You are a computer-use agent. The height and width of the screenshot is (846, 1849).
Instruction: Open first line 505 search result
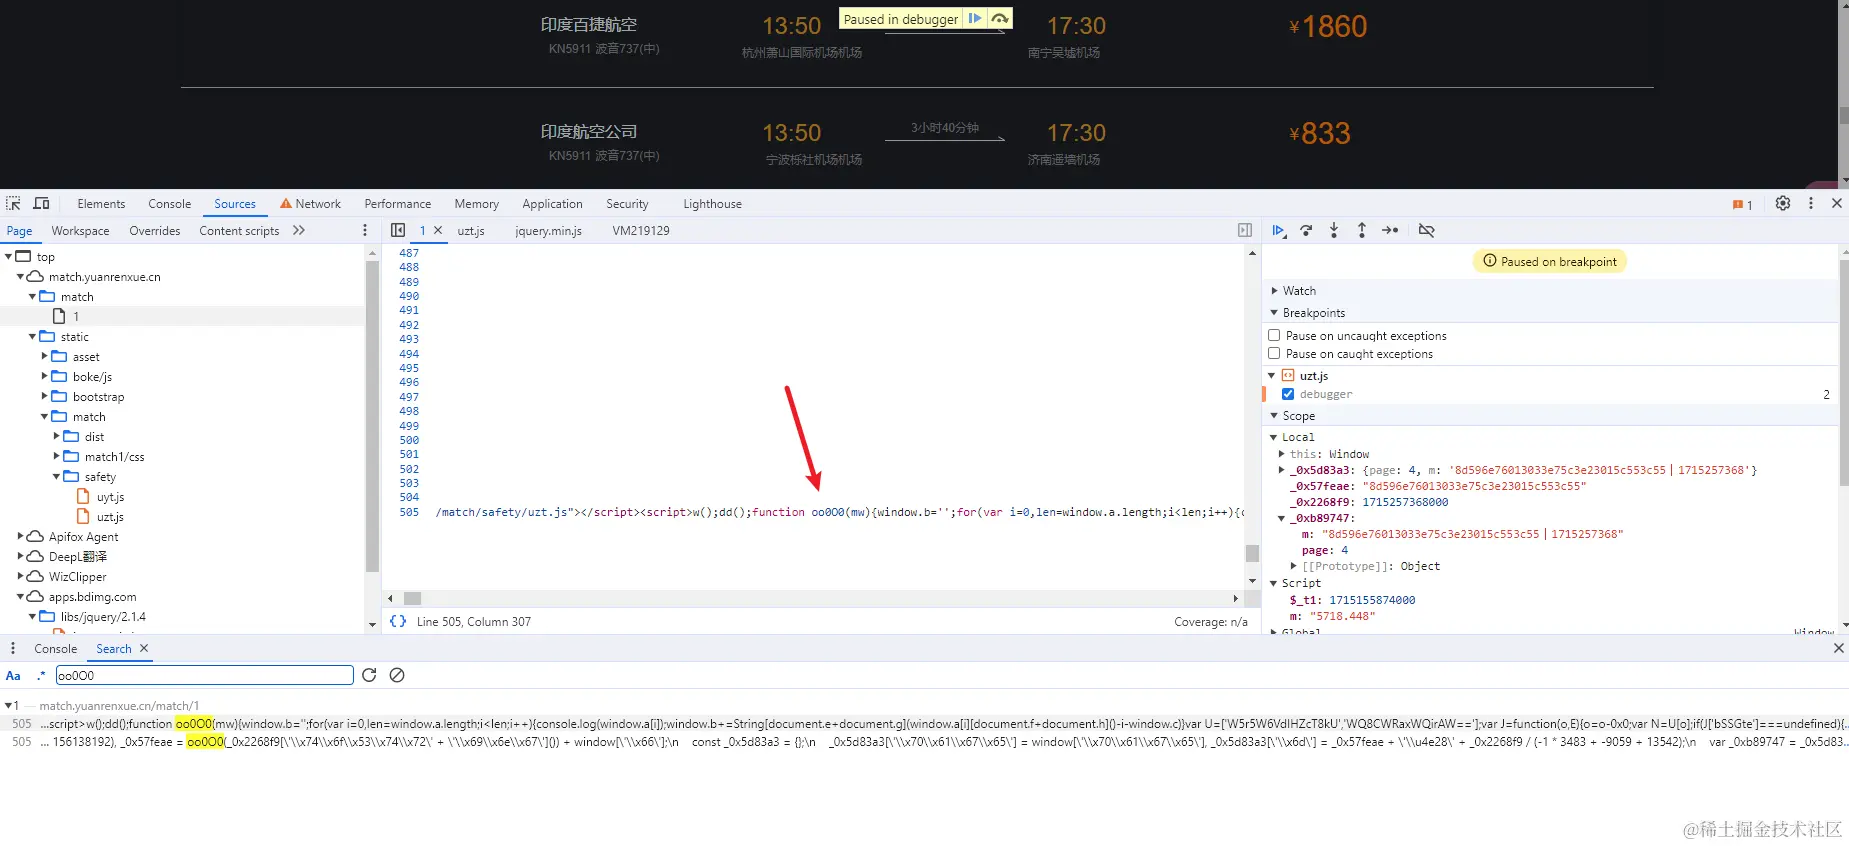click(x=924, y=723)
